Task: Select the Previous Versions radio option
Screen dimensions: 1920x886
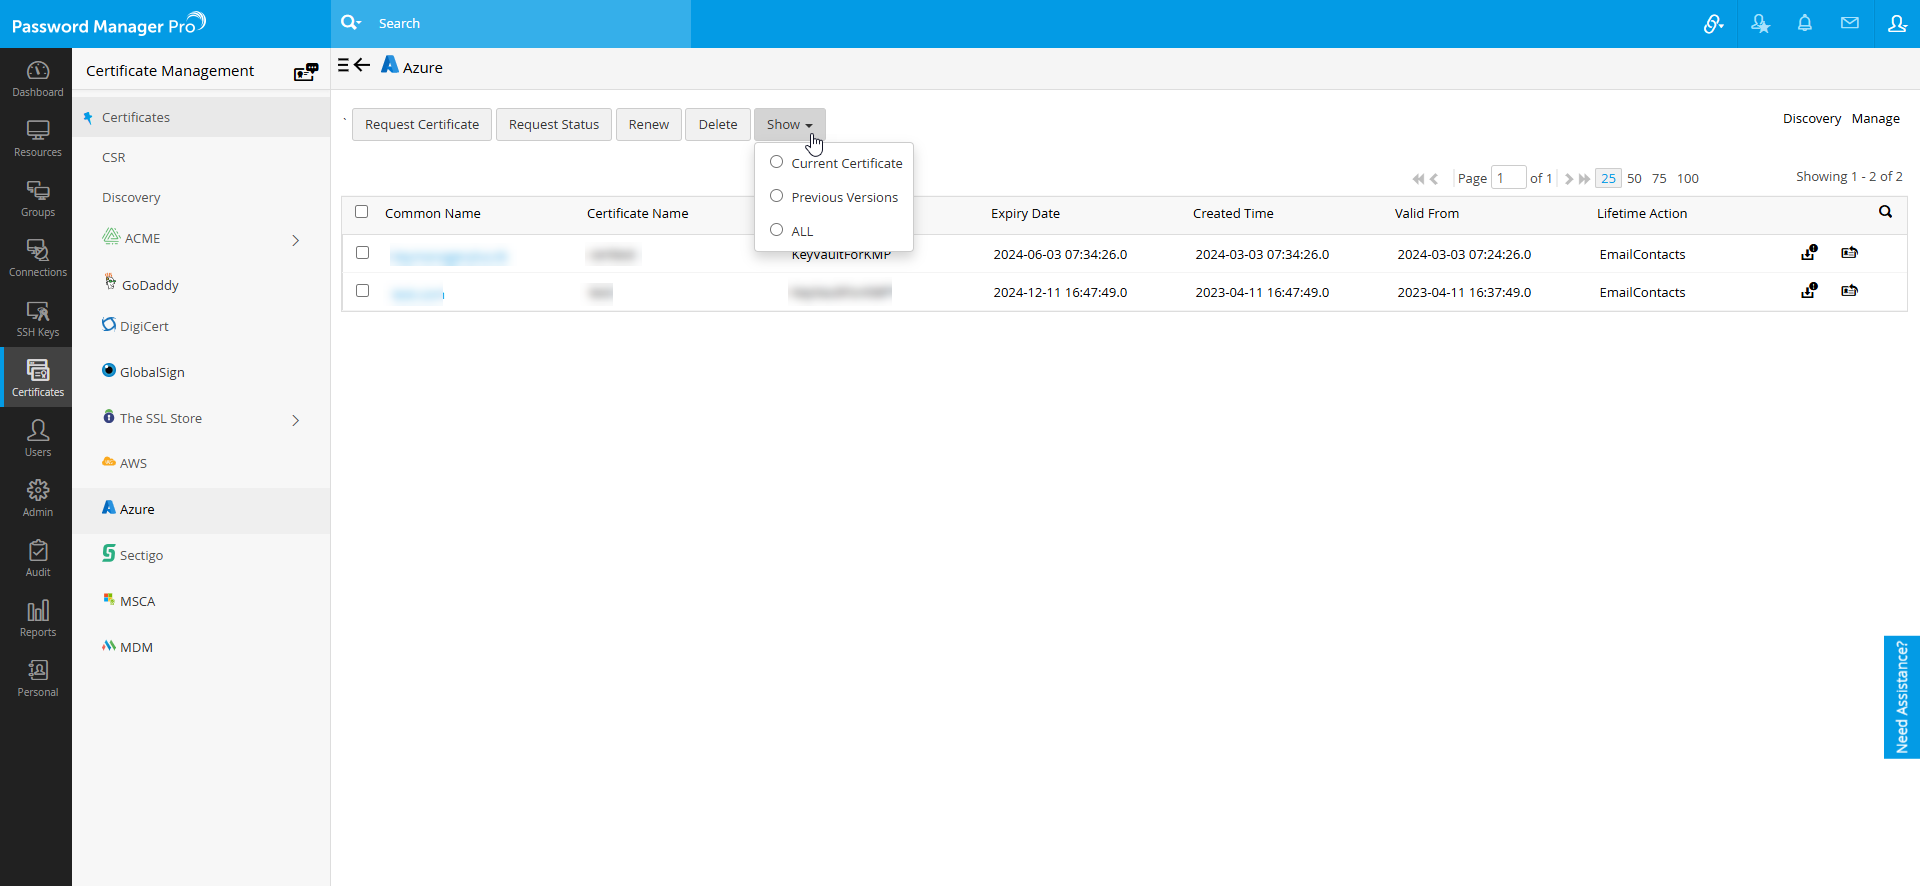Action: click(x=776, y=196)
